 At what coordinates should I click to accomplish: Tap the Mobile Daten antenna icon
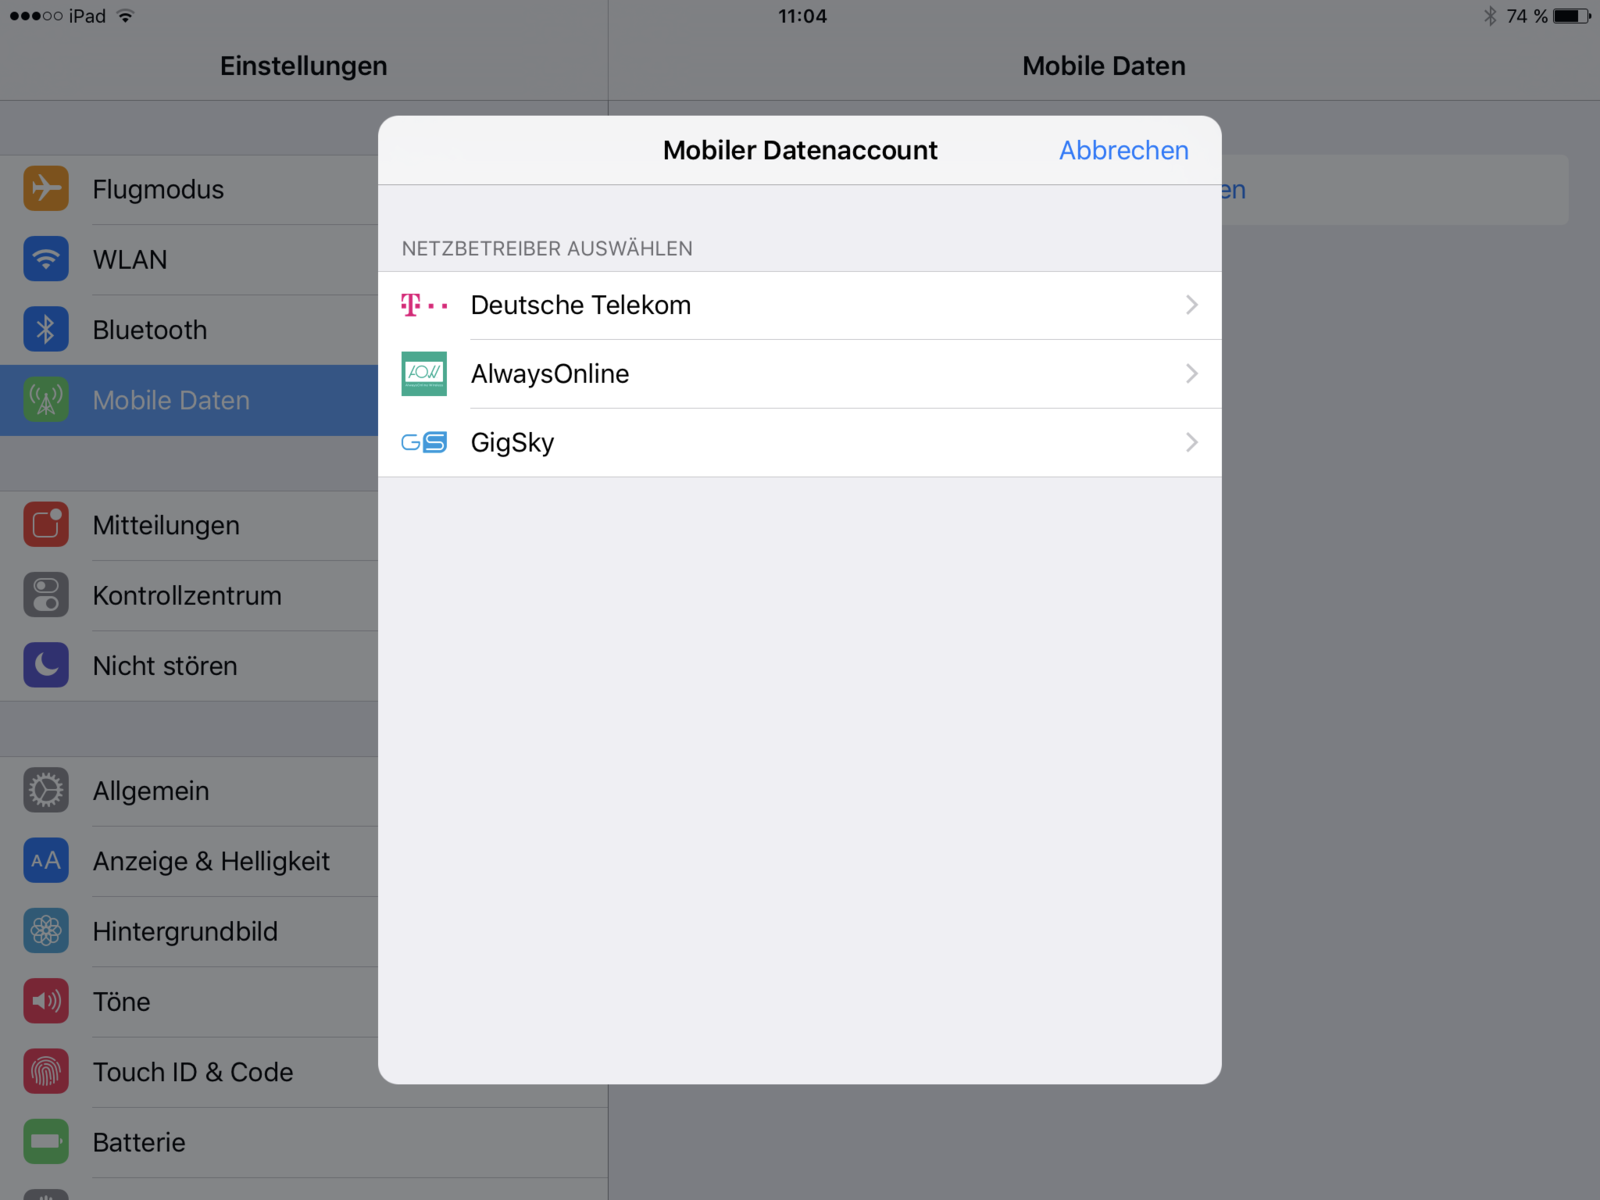coord(46,400)
